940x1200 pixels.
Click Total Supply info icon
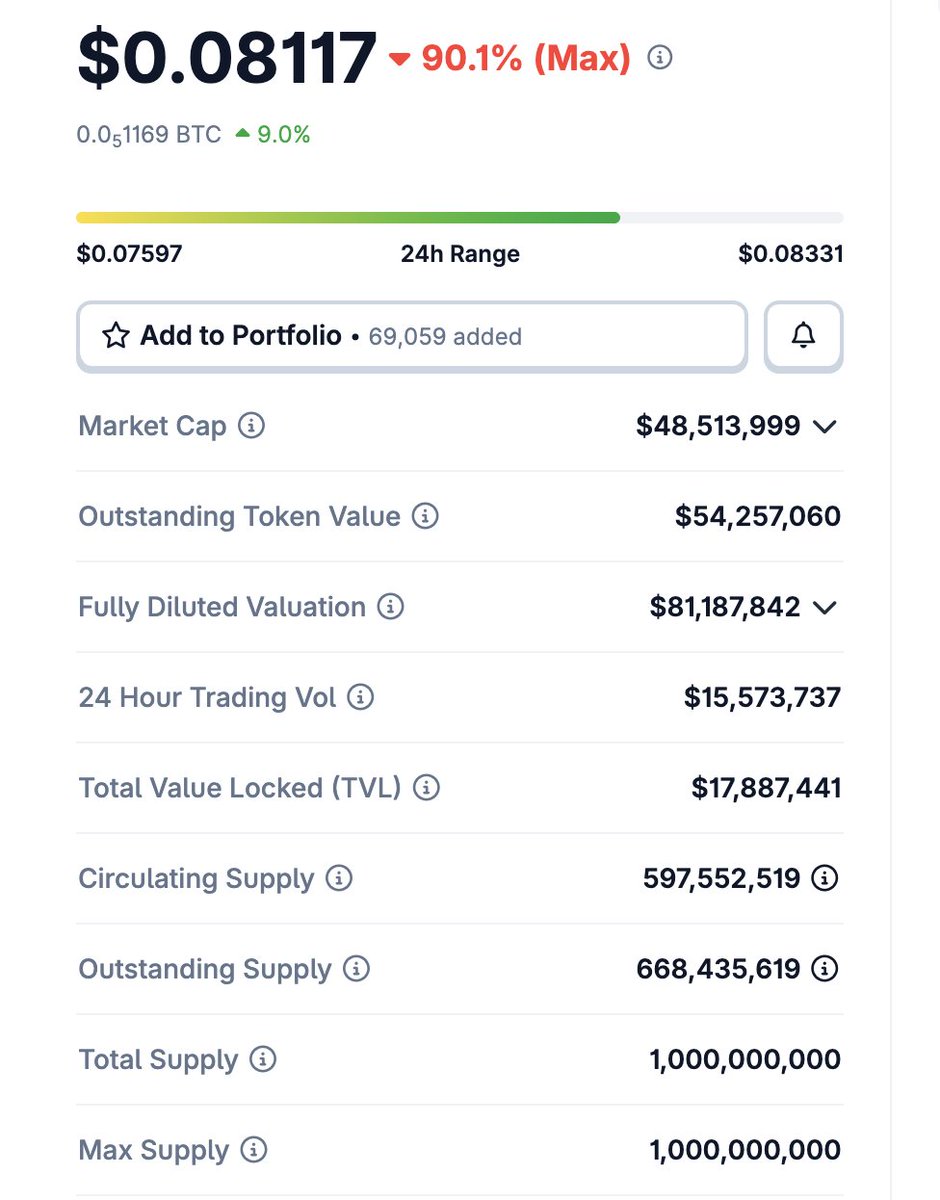263,1059
